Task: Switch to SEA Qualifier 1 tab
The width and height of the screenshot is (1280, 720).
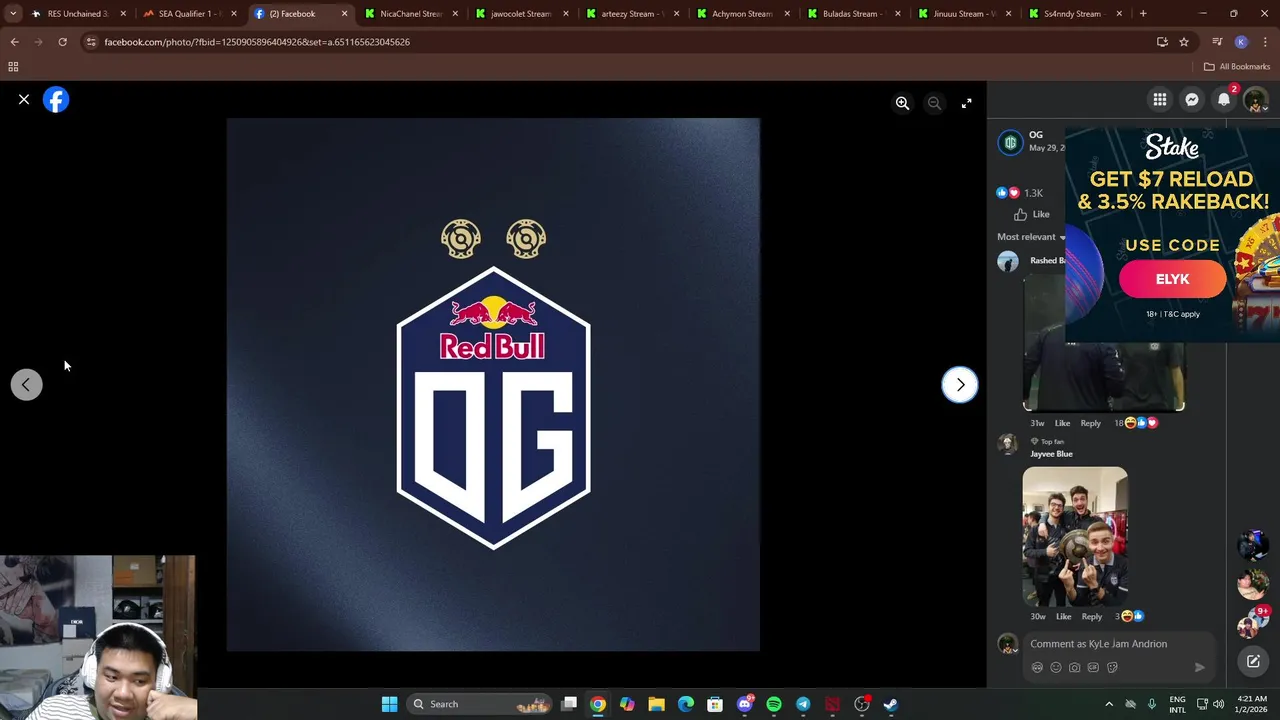Action: coord(188,14)
